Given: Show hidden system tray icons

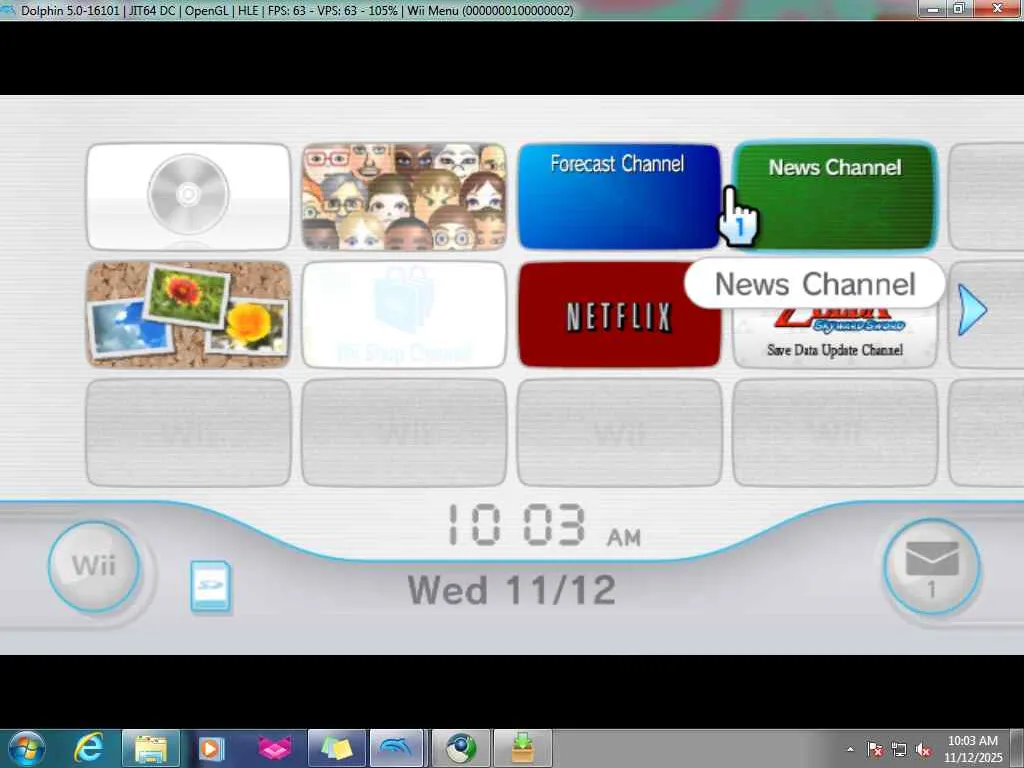Looking at the screenshot, I should [x=850, y=749].
